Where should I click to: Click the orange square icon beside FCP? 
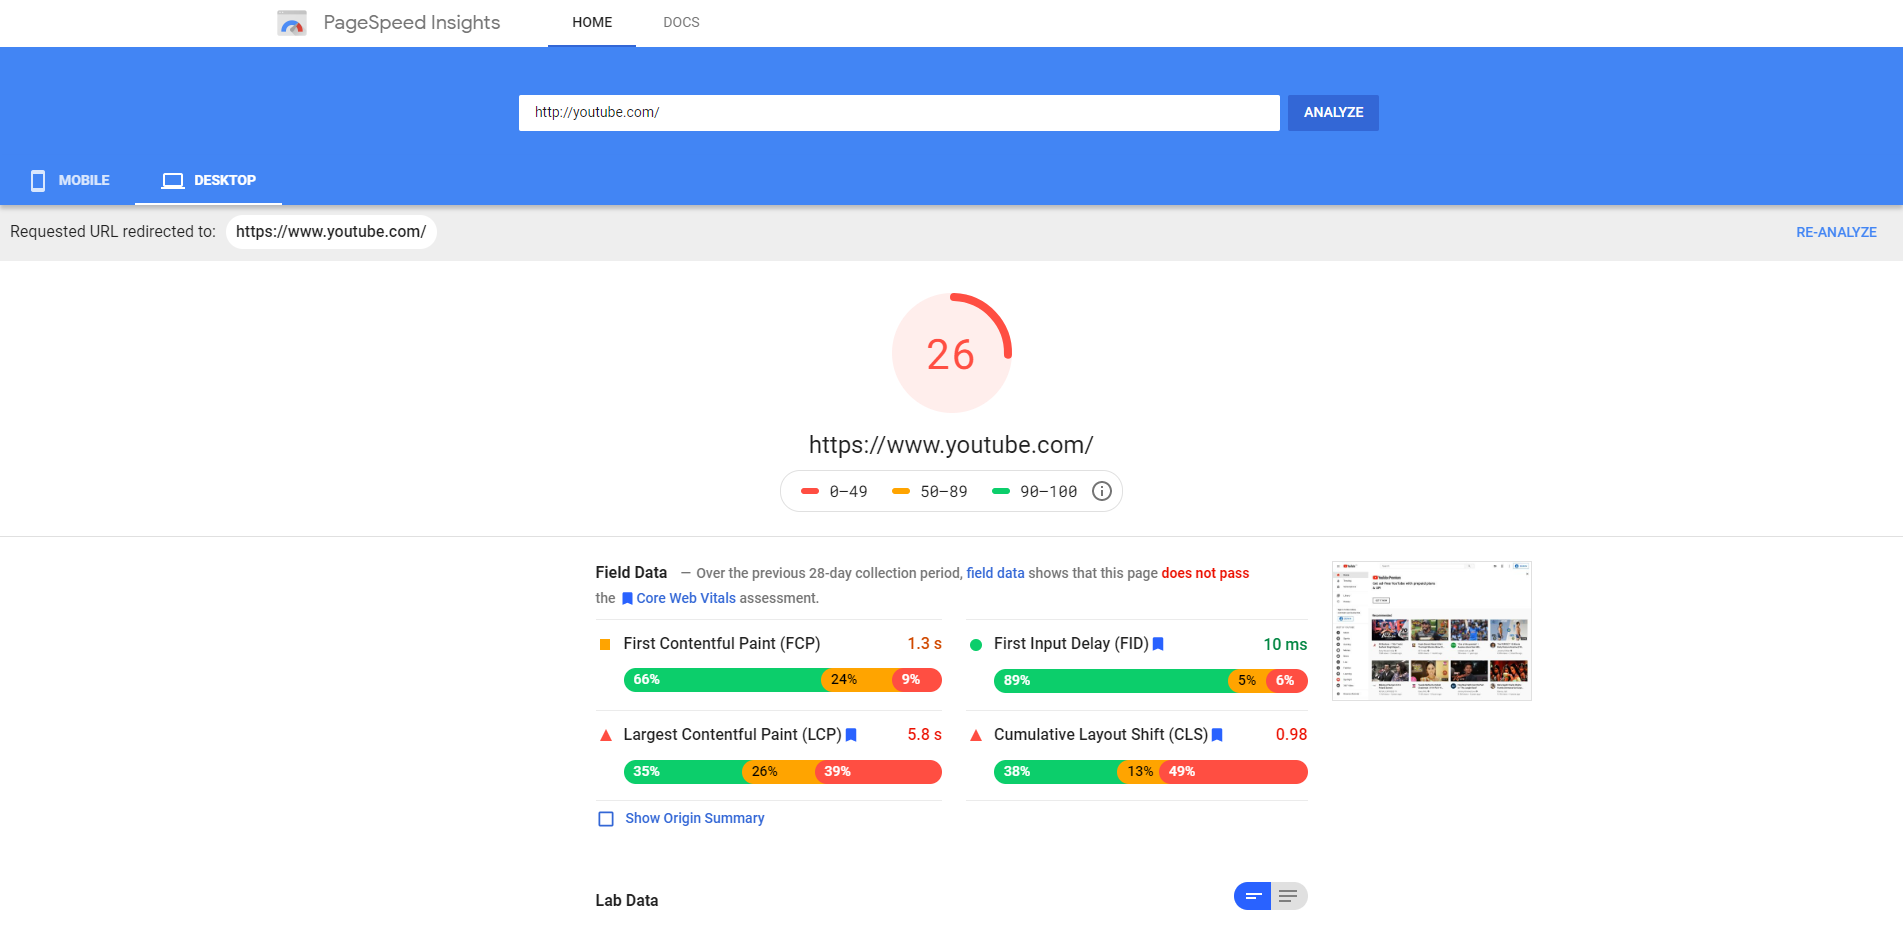click(604, 644)
